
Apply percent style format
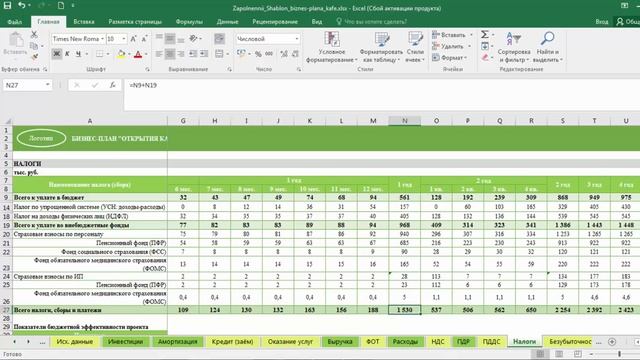(258, 54)
